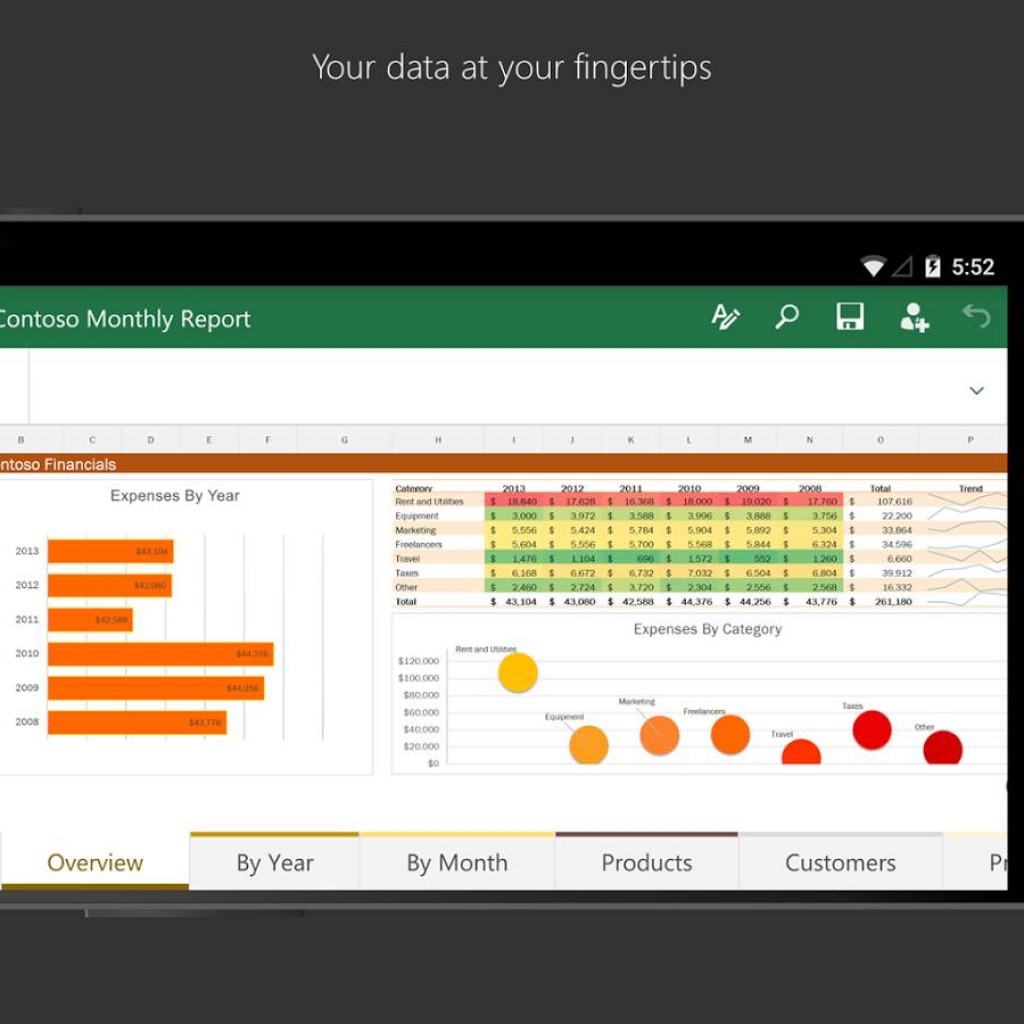The width and height of the screenshot is (1024, 1024).
Task: Select the 2013 orange expense bar
Action: coord(110,551)
